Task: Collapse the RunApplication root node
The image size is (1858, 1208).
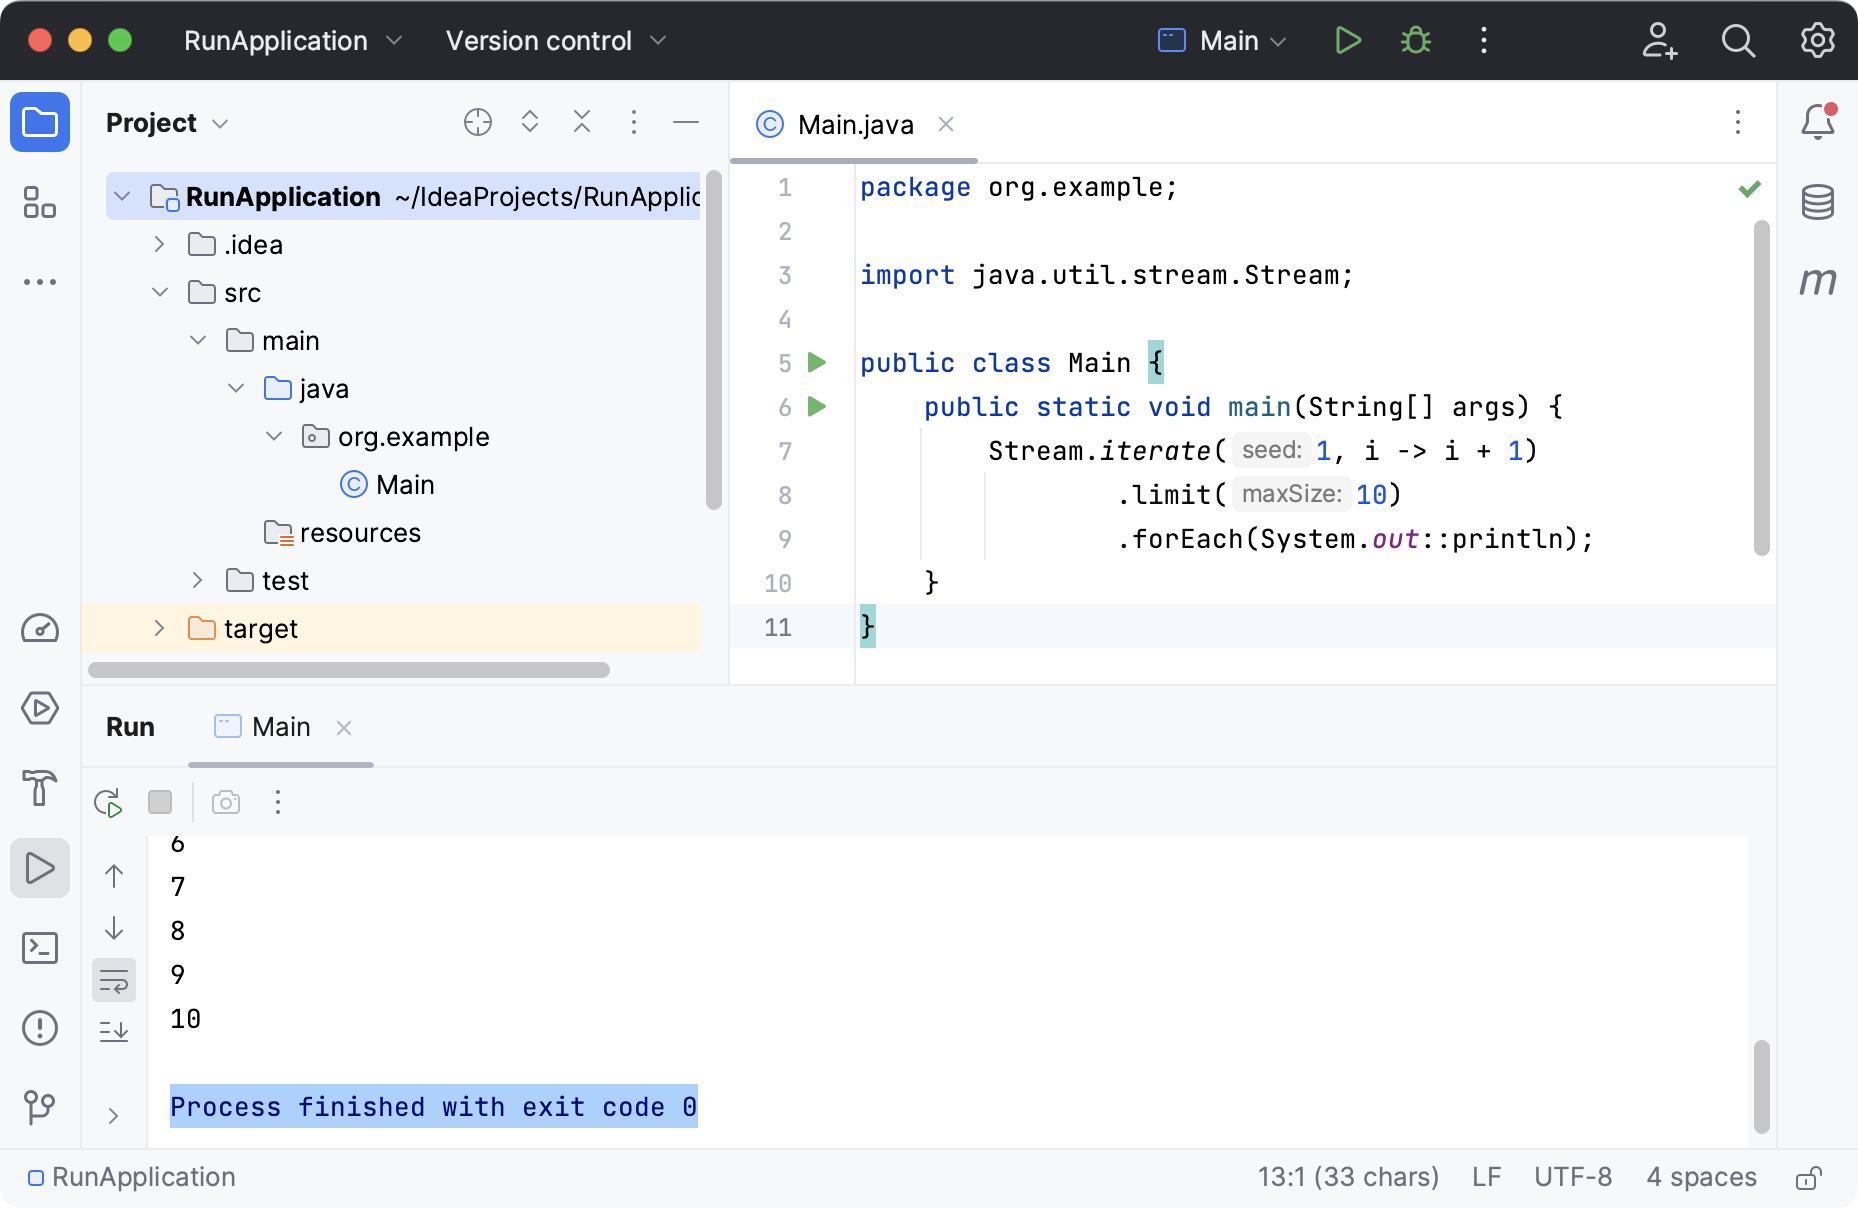Action: (122, 196)
